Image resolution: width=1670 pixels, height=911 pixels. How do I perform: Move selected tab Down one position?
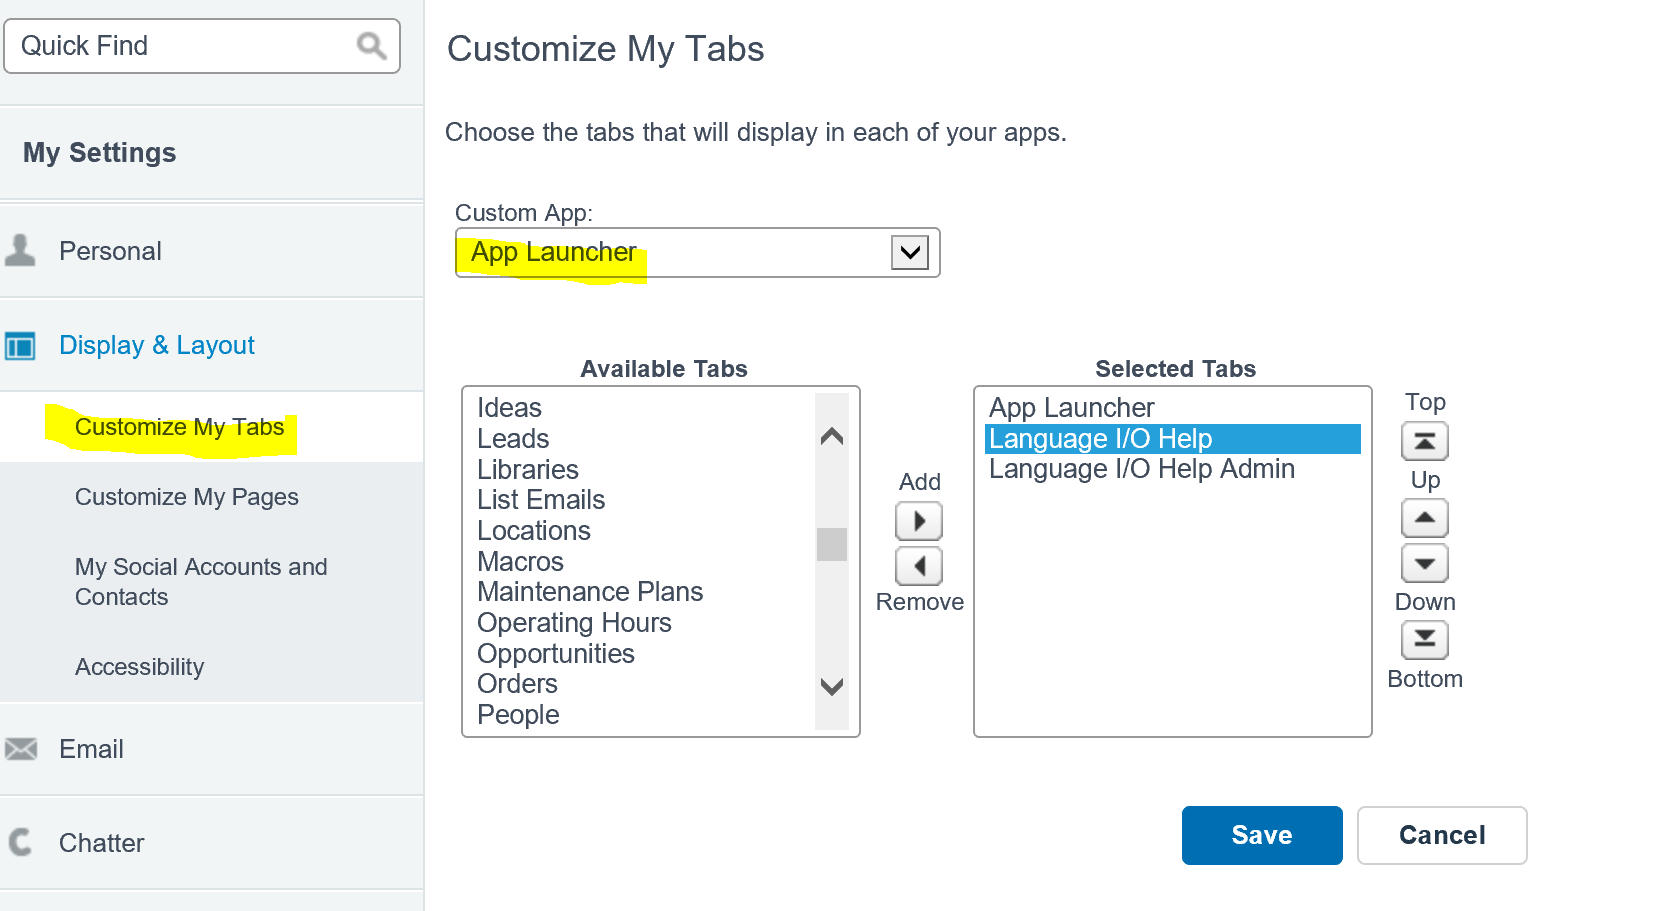point(1424,563)
